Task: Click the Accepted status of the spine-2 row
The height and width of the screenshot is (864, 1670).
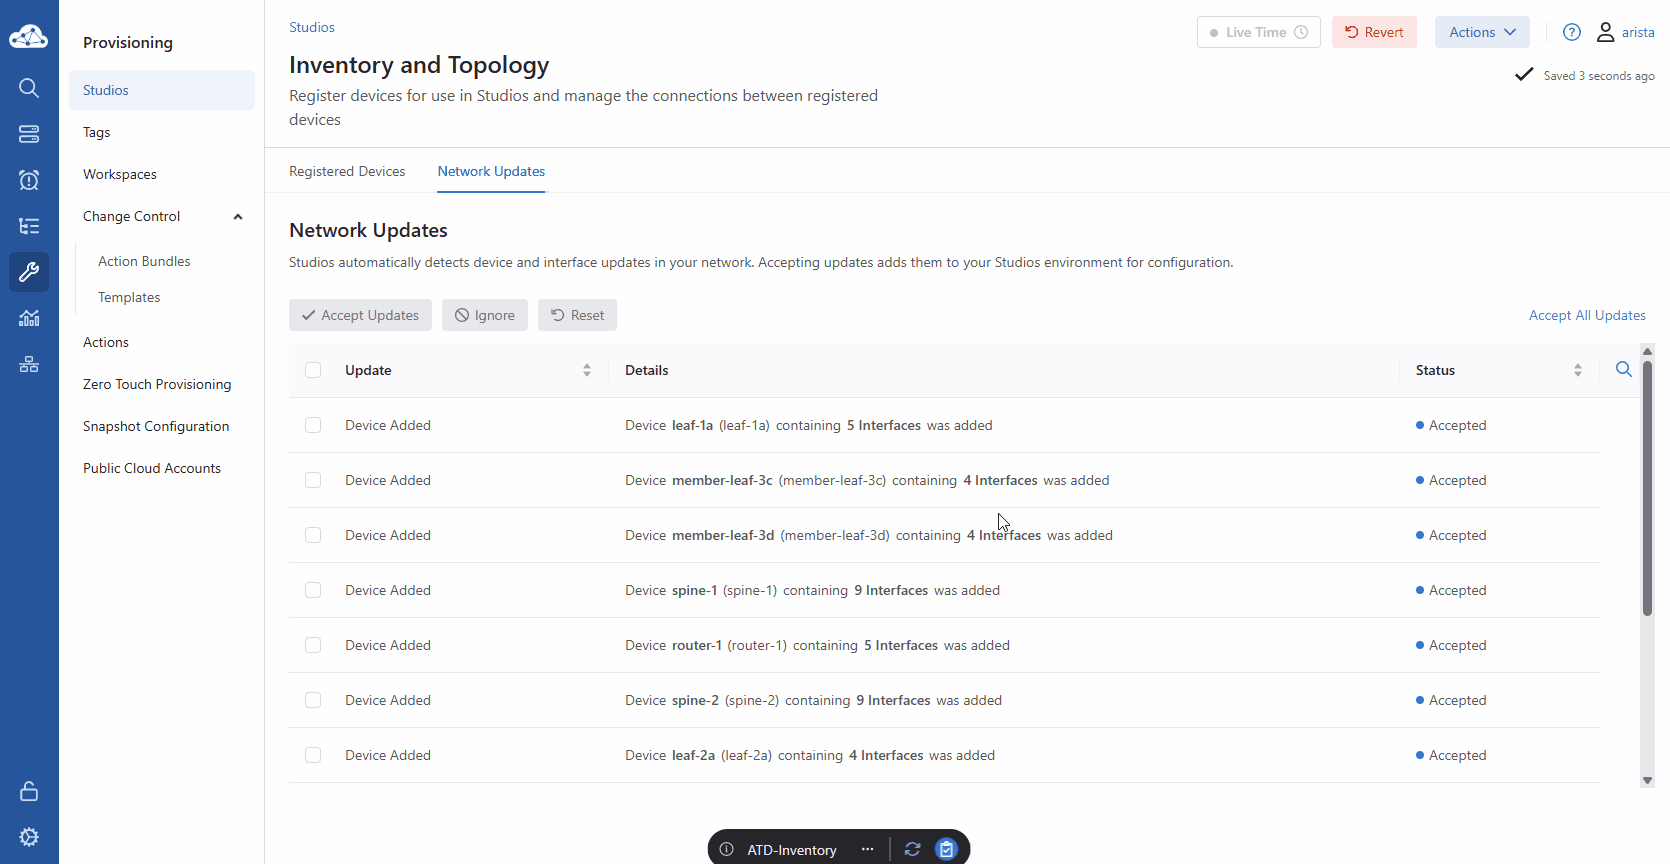Action: 1451,700
